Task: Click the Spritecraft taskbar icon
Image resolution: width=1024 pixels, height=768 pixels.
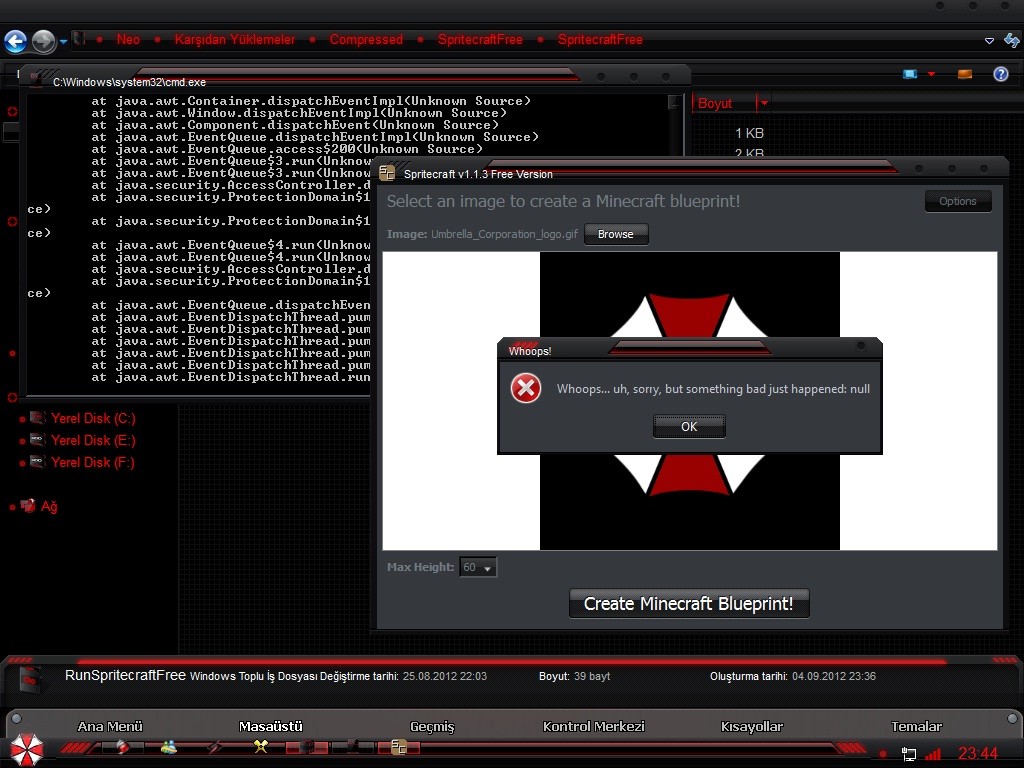Action: click(398, 746)
